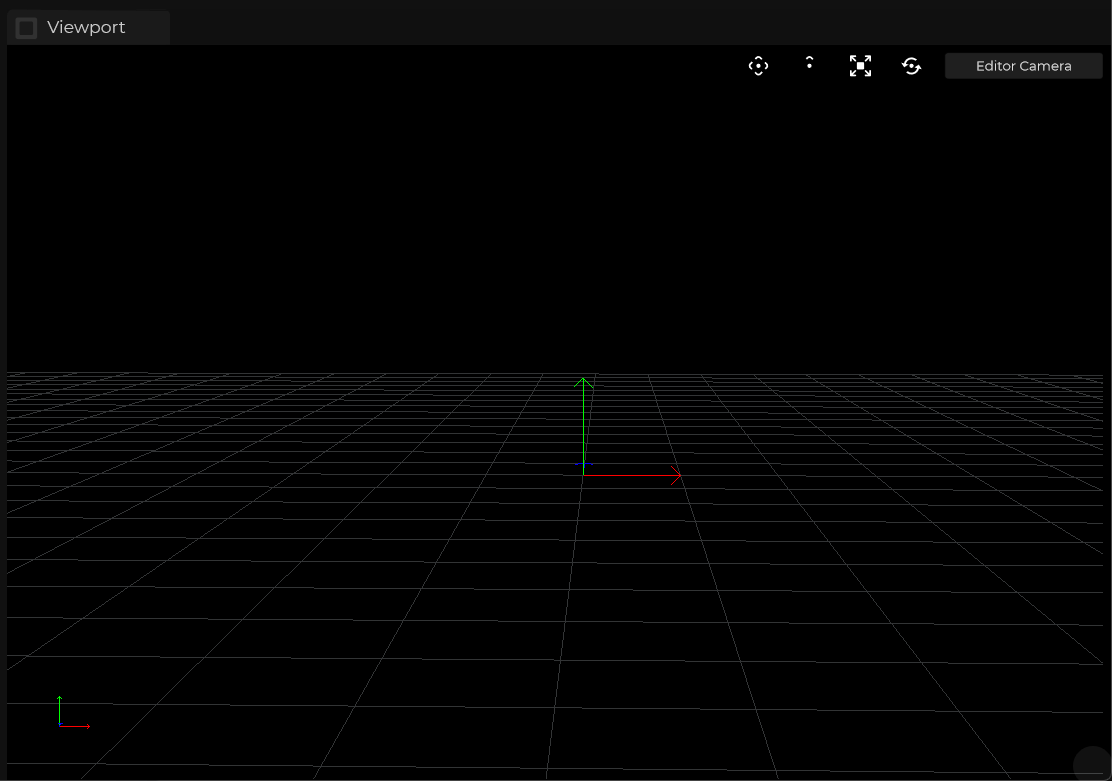1112x781 pixels.
Task: Select the Viewport tab label
Action: [x=86, y=28]
